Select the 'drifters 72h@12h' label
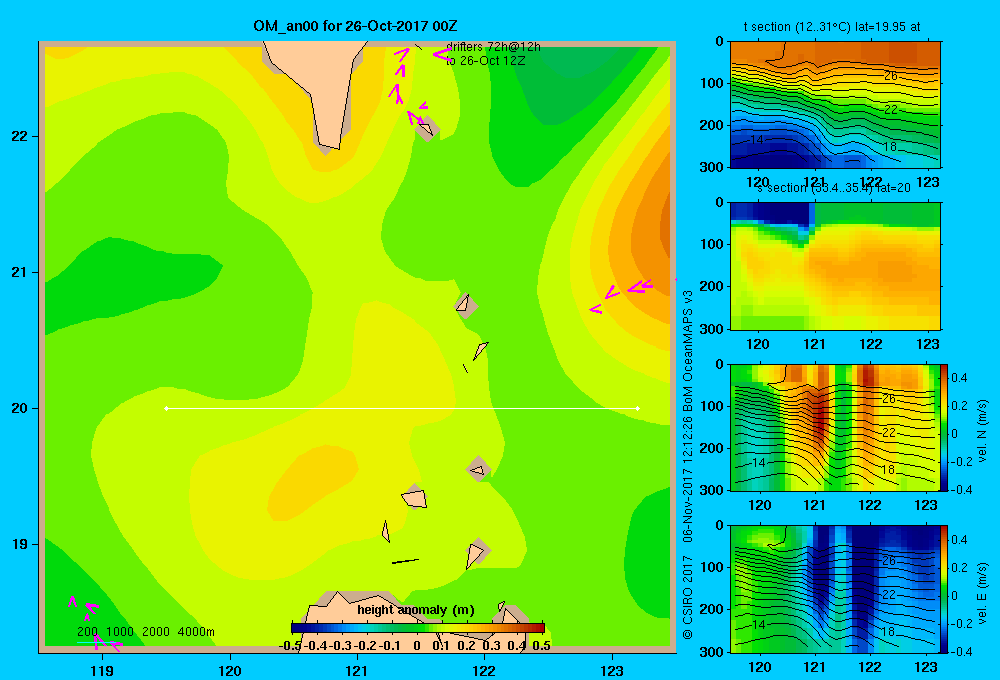 point(493,47)
